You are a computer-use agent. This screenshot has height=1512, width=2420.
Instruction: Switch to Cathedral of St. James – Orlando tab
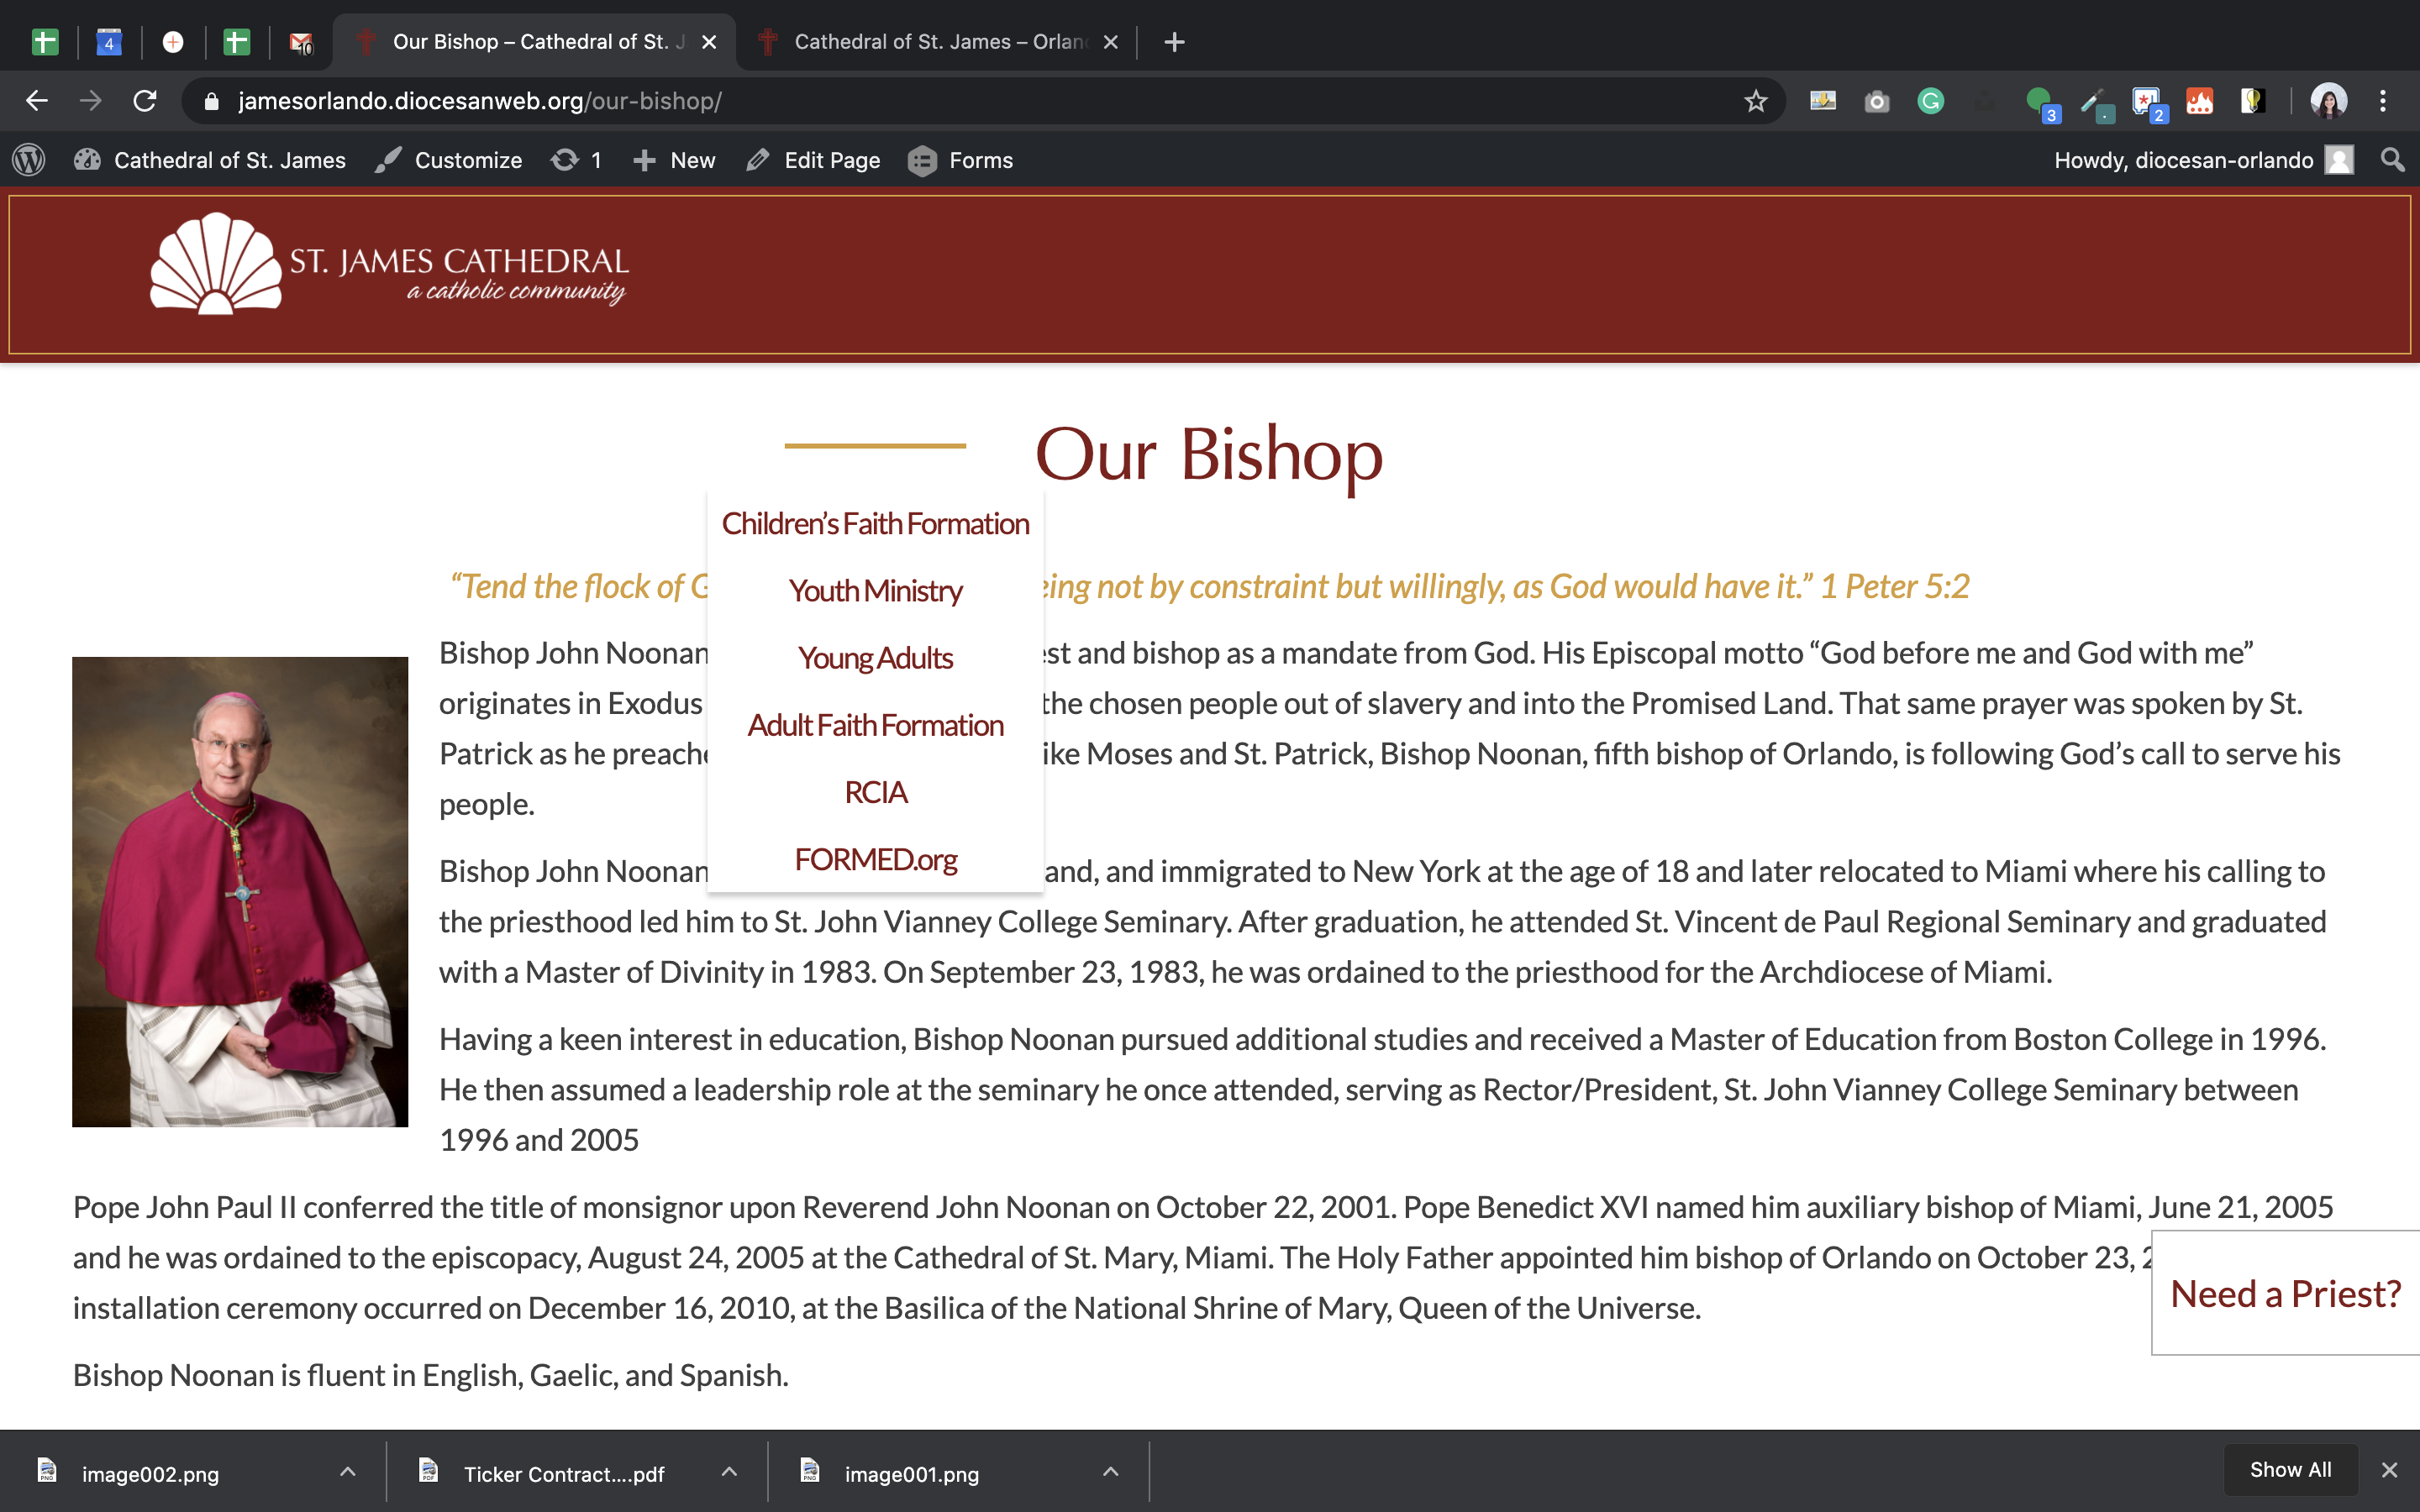coord(938,42)
